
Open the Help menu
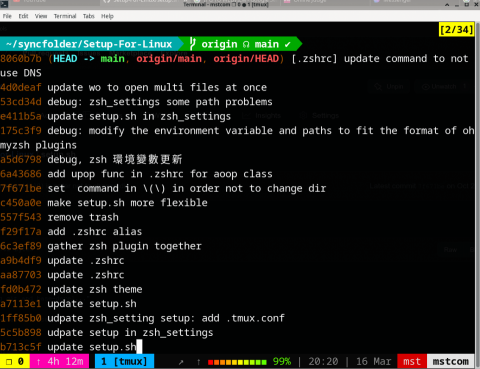coord(107,16)
